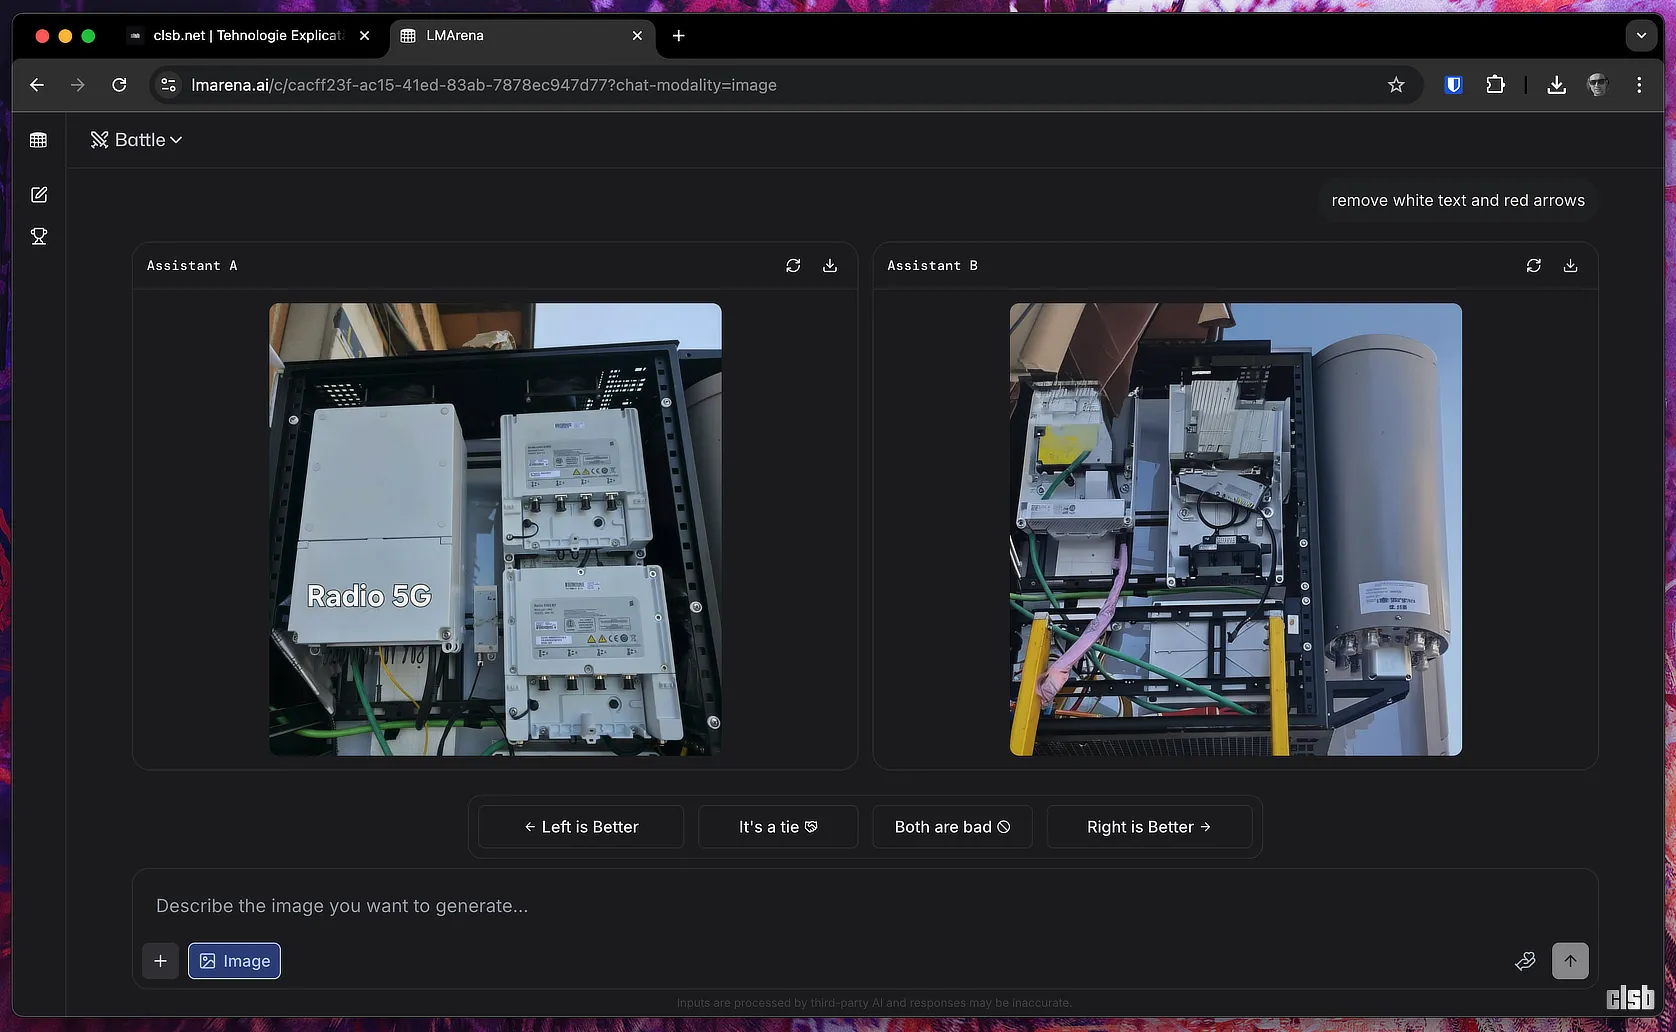The height and width of the screenshot is (1032, 1676).
Task: Switch to the clsb.net tab
Action: click(247, 36)
